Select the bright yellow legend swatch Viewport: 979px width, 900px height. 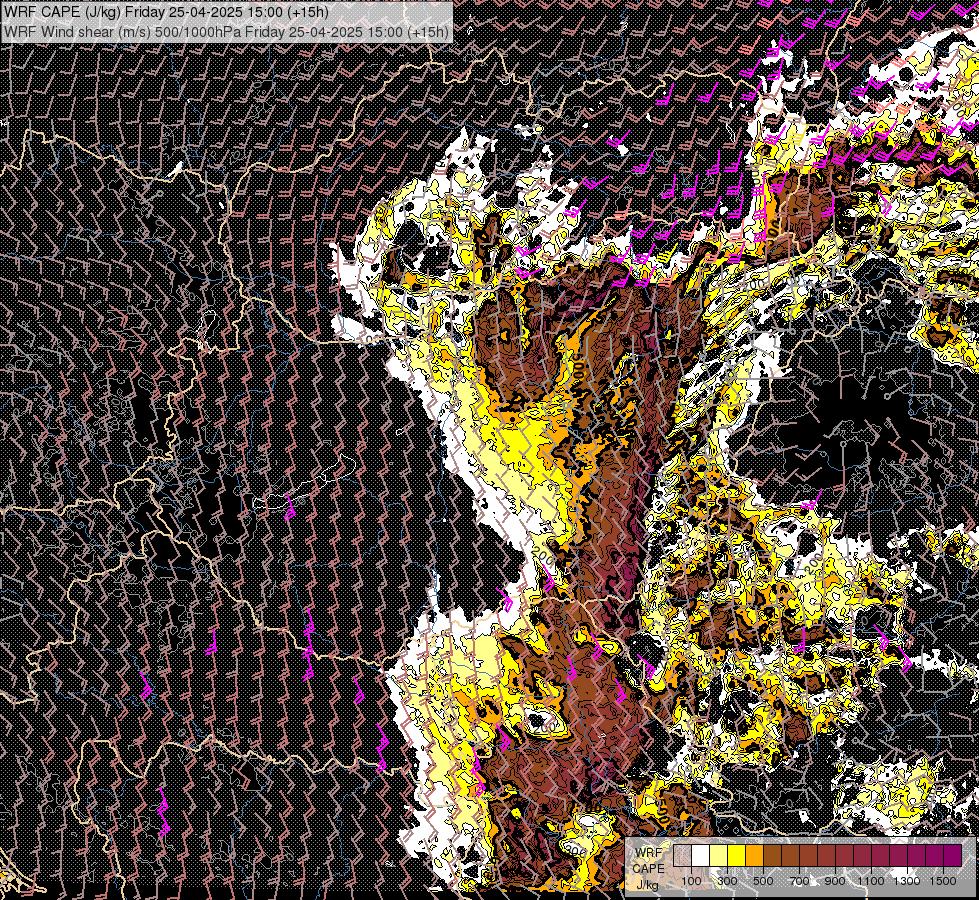737,856
